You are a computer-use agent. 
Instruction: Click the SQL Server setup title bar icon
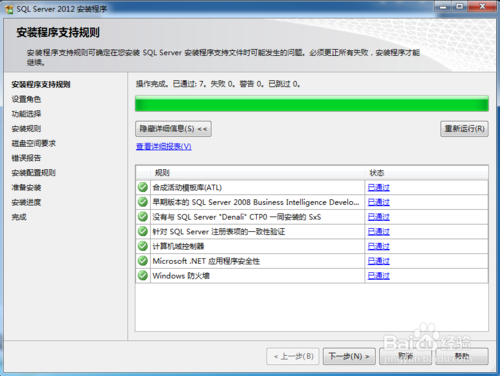(x=9, y=9)
